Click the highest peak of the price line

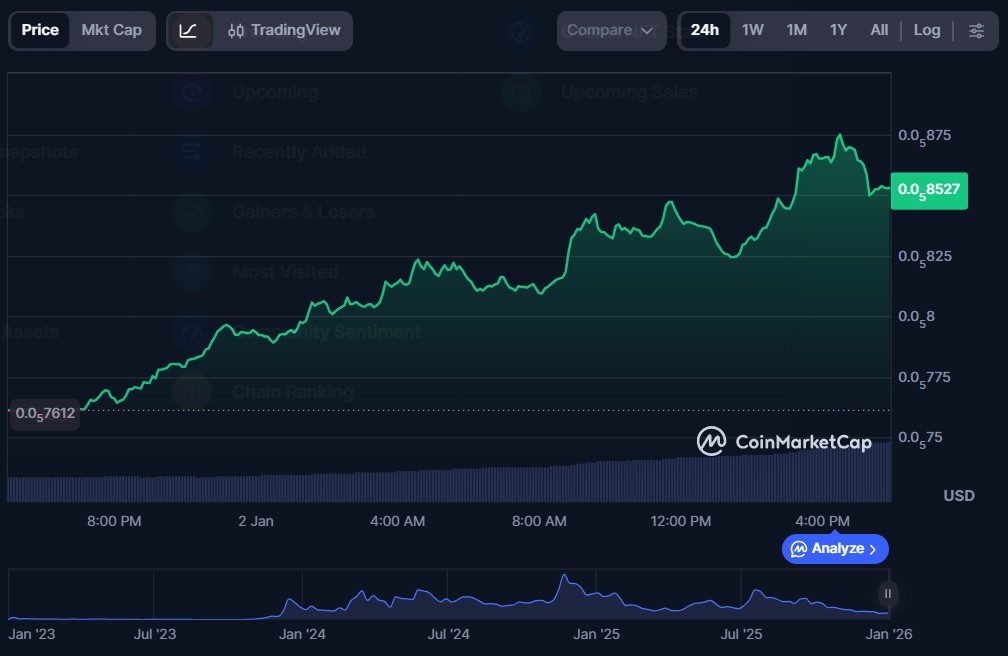[840, 136]
